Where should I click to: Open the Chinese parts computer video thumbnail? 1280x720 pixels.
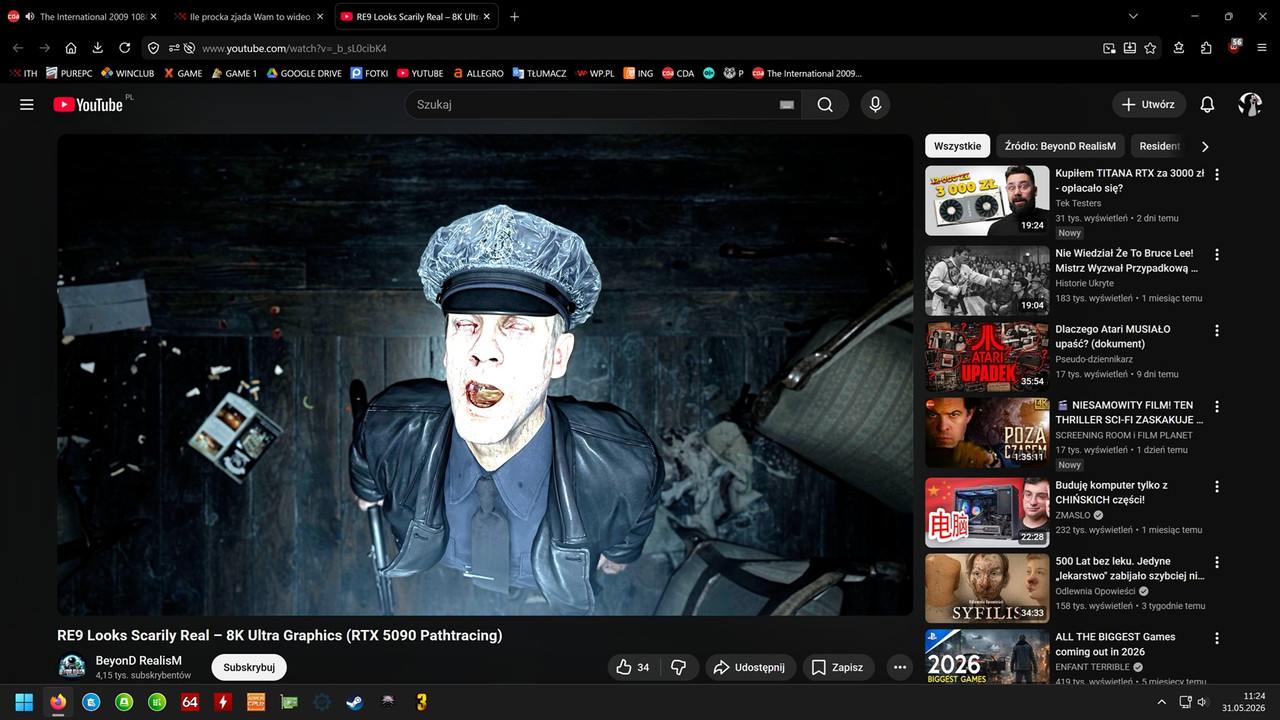click(x=987, y=513)
